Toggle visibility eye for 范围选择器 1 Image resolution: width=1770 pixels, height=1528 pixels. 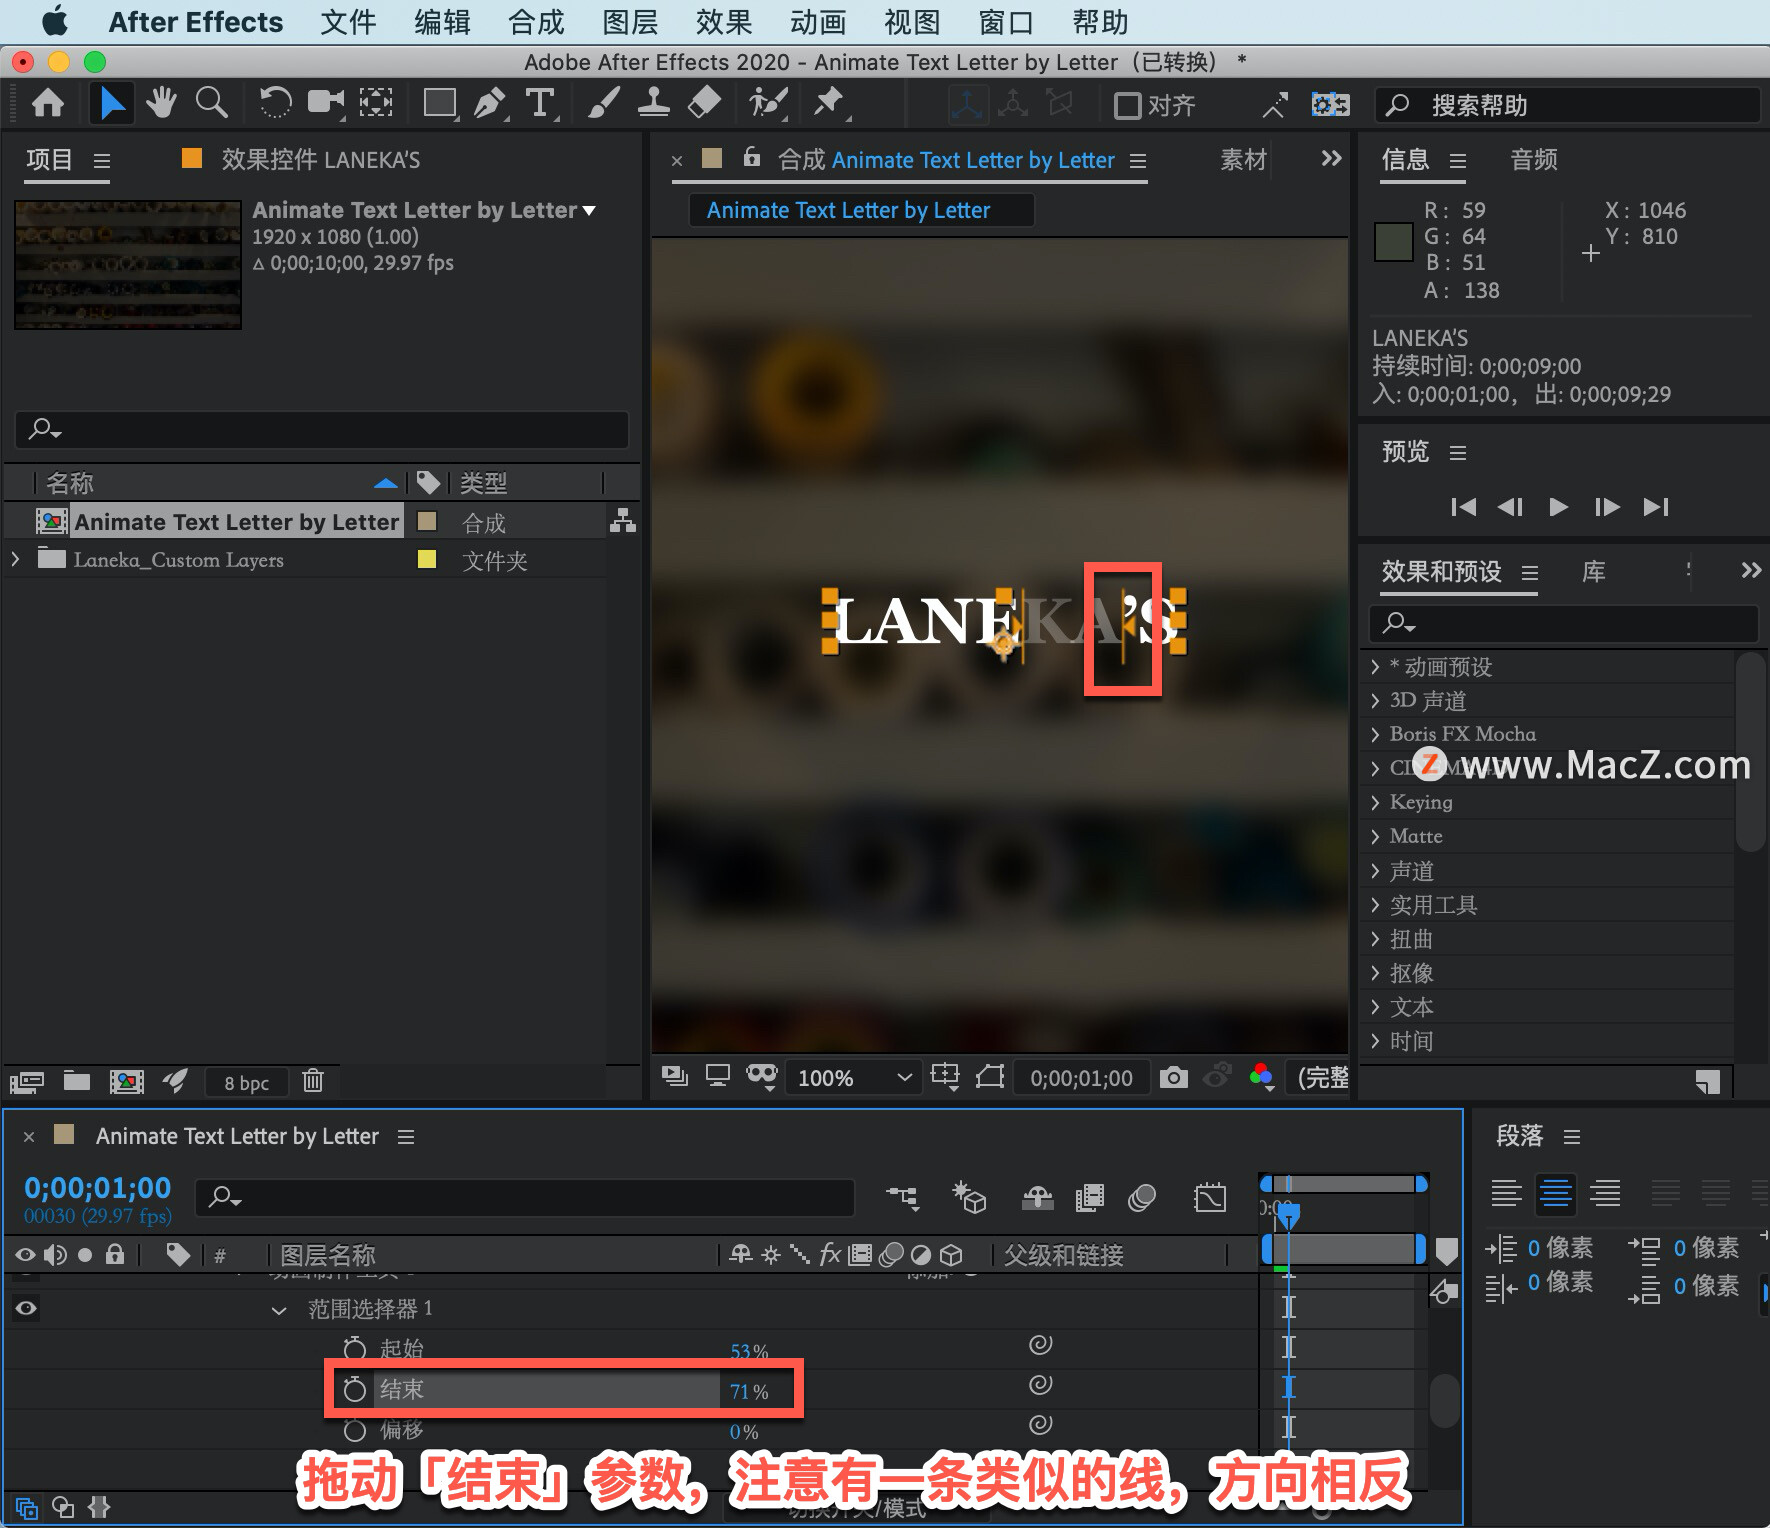pyautogui.click(x=26, y=1308)
